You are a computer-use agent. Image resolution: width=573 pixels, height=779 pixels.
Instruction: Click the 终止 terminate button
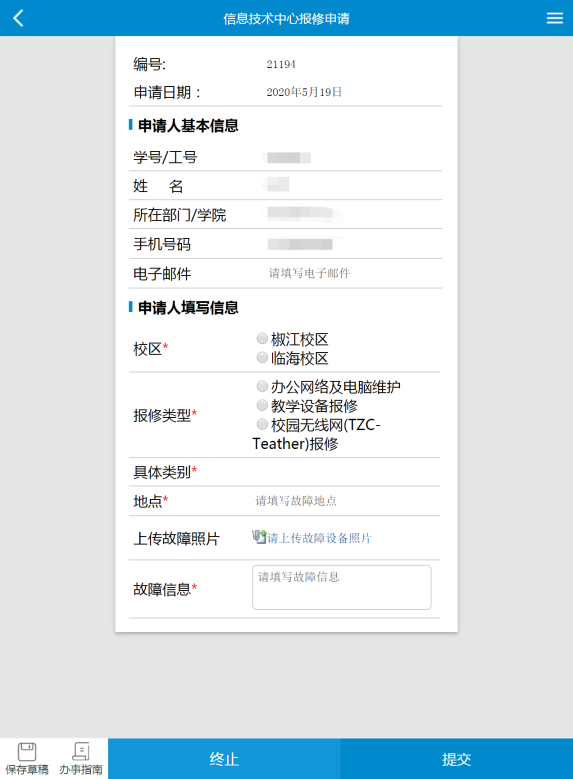(x=224, y=759)
